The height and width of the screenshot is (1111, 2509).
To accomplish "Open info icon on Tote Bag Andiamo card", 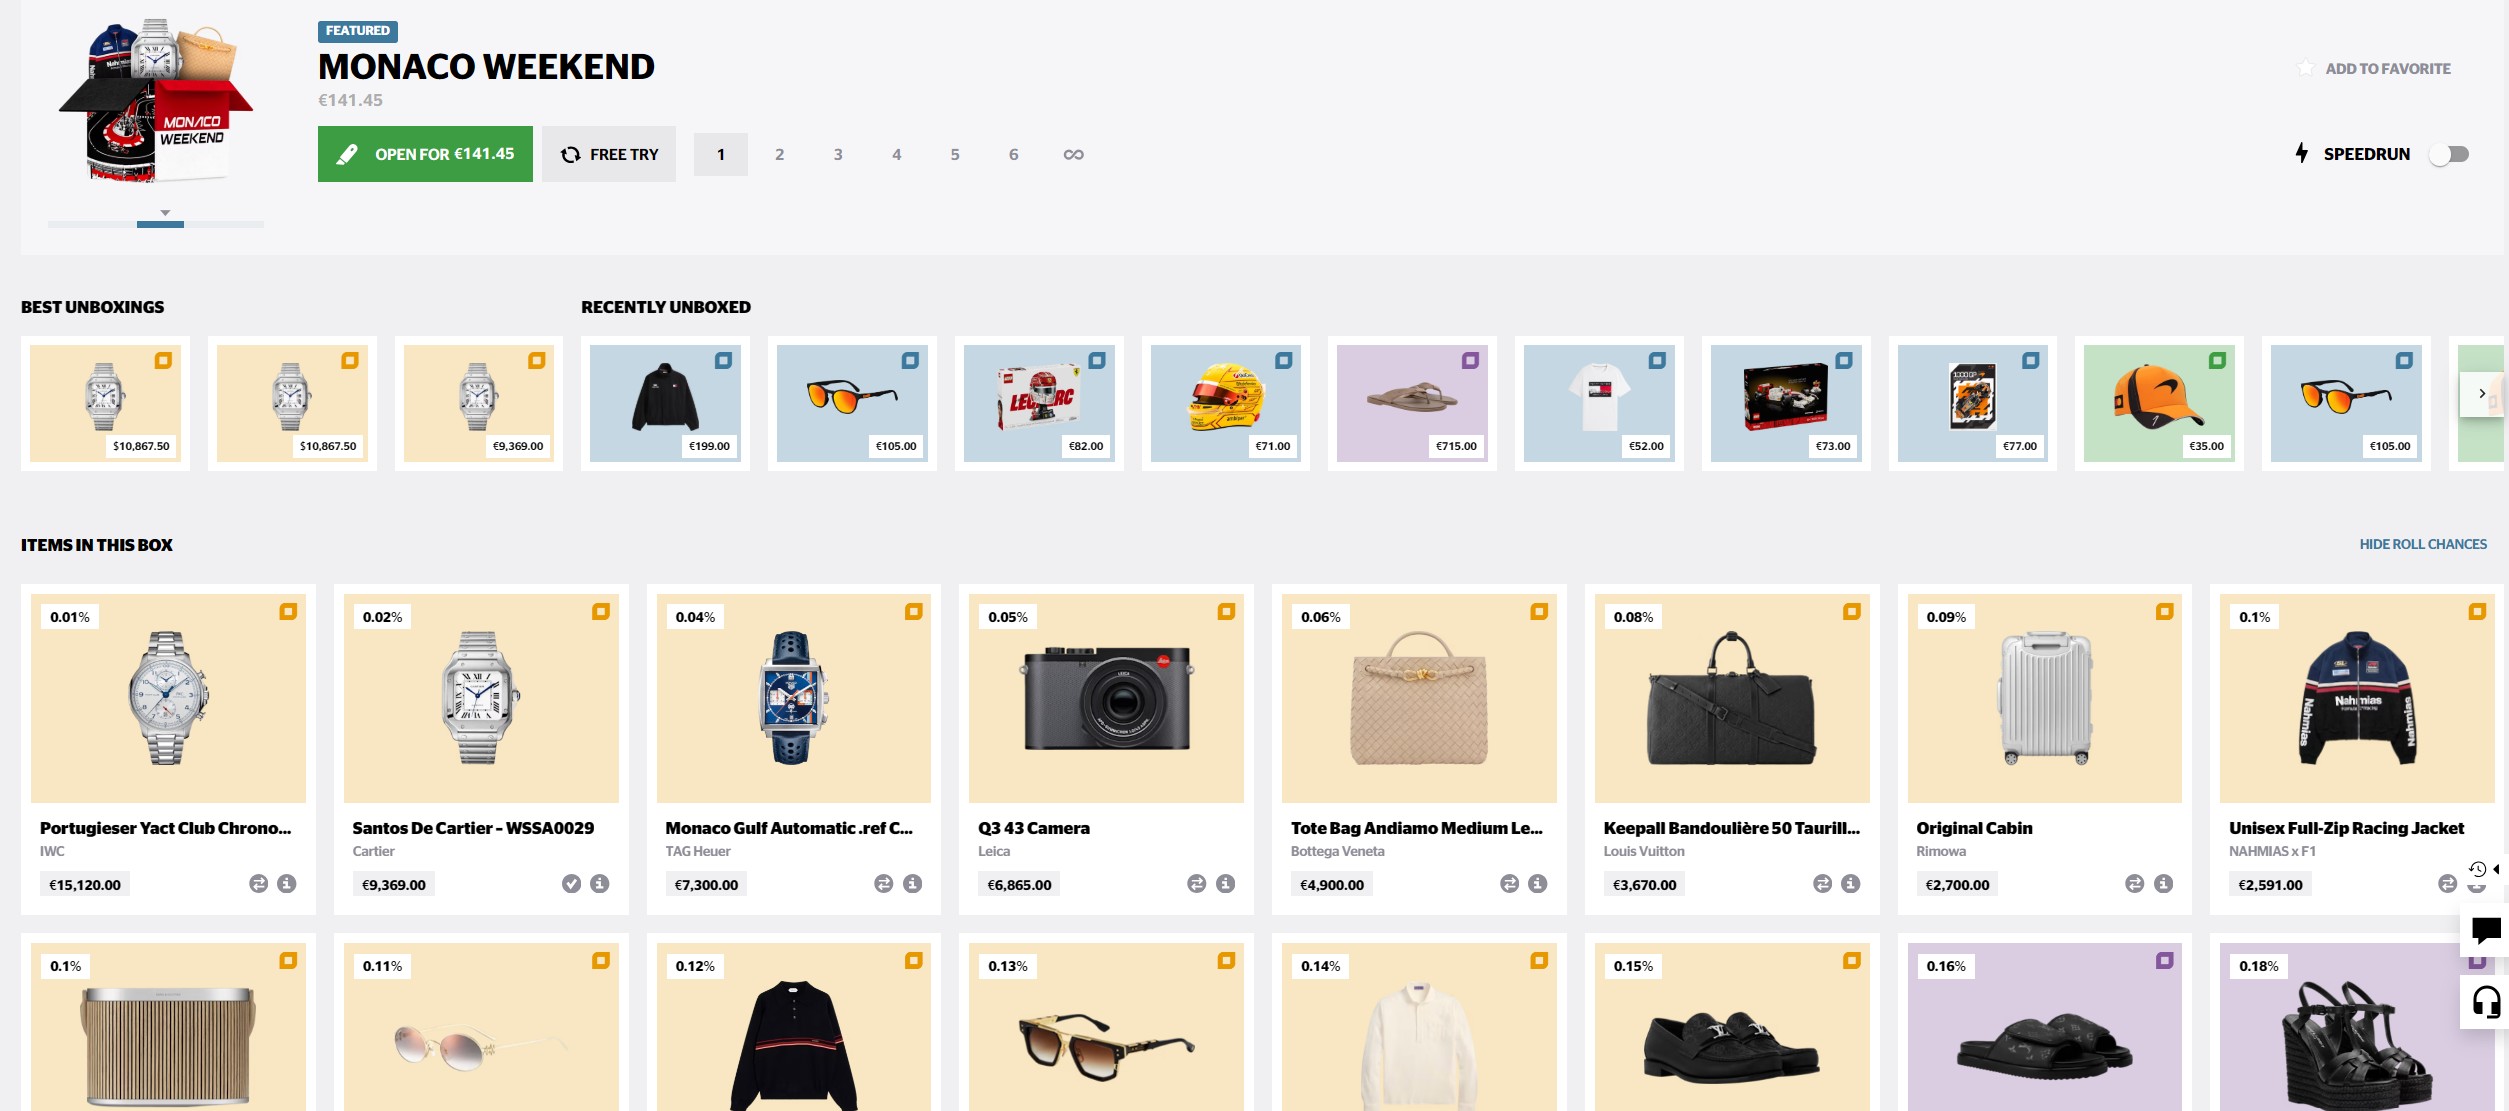I will click(x=1539, y=884).
